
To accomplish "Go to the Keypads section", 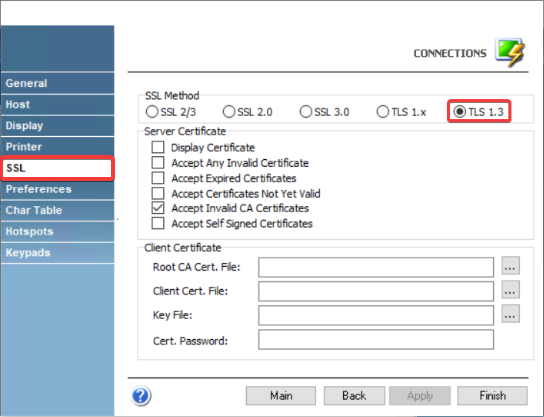I will [x=57, y=253].
